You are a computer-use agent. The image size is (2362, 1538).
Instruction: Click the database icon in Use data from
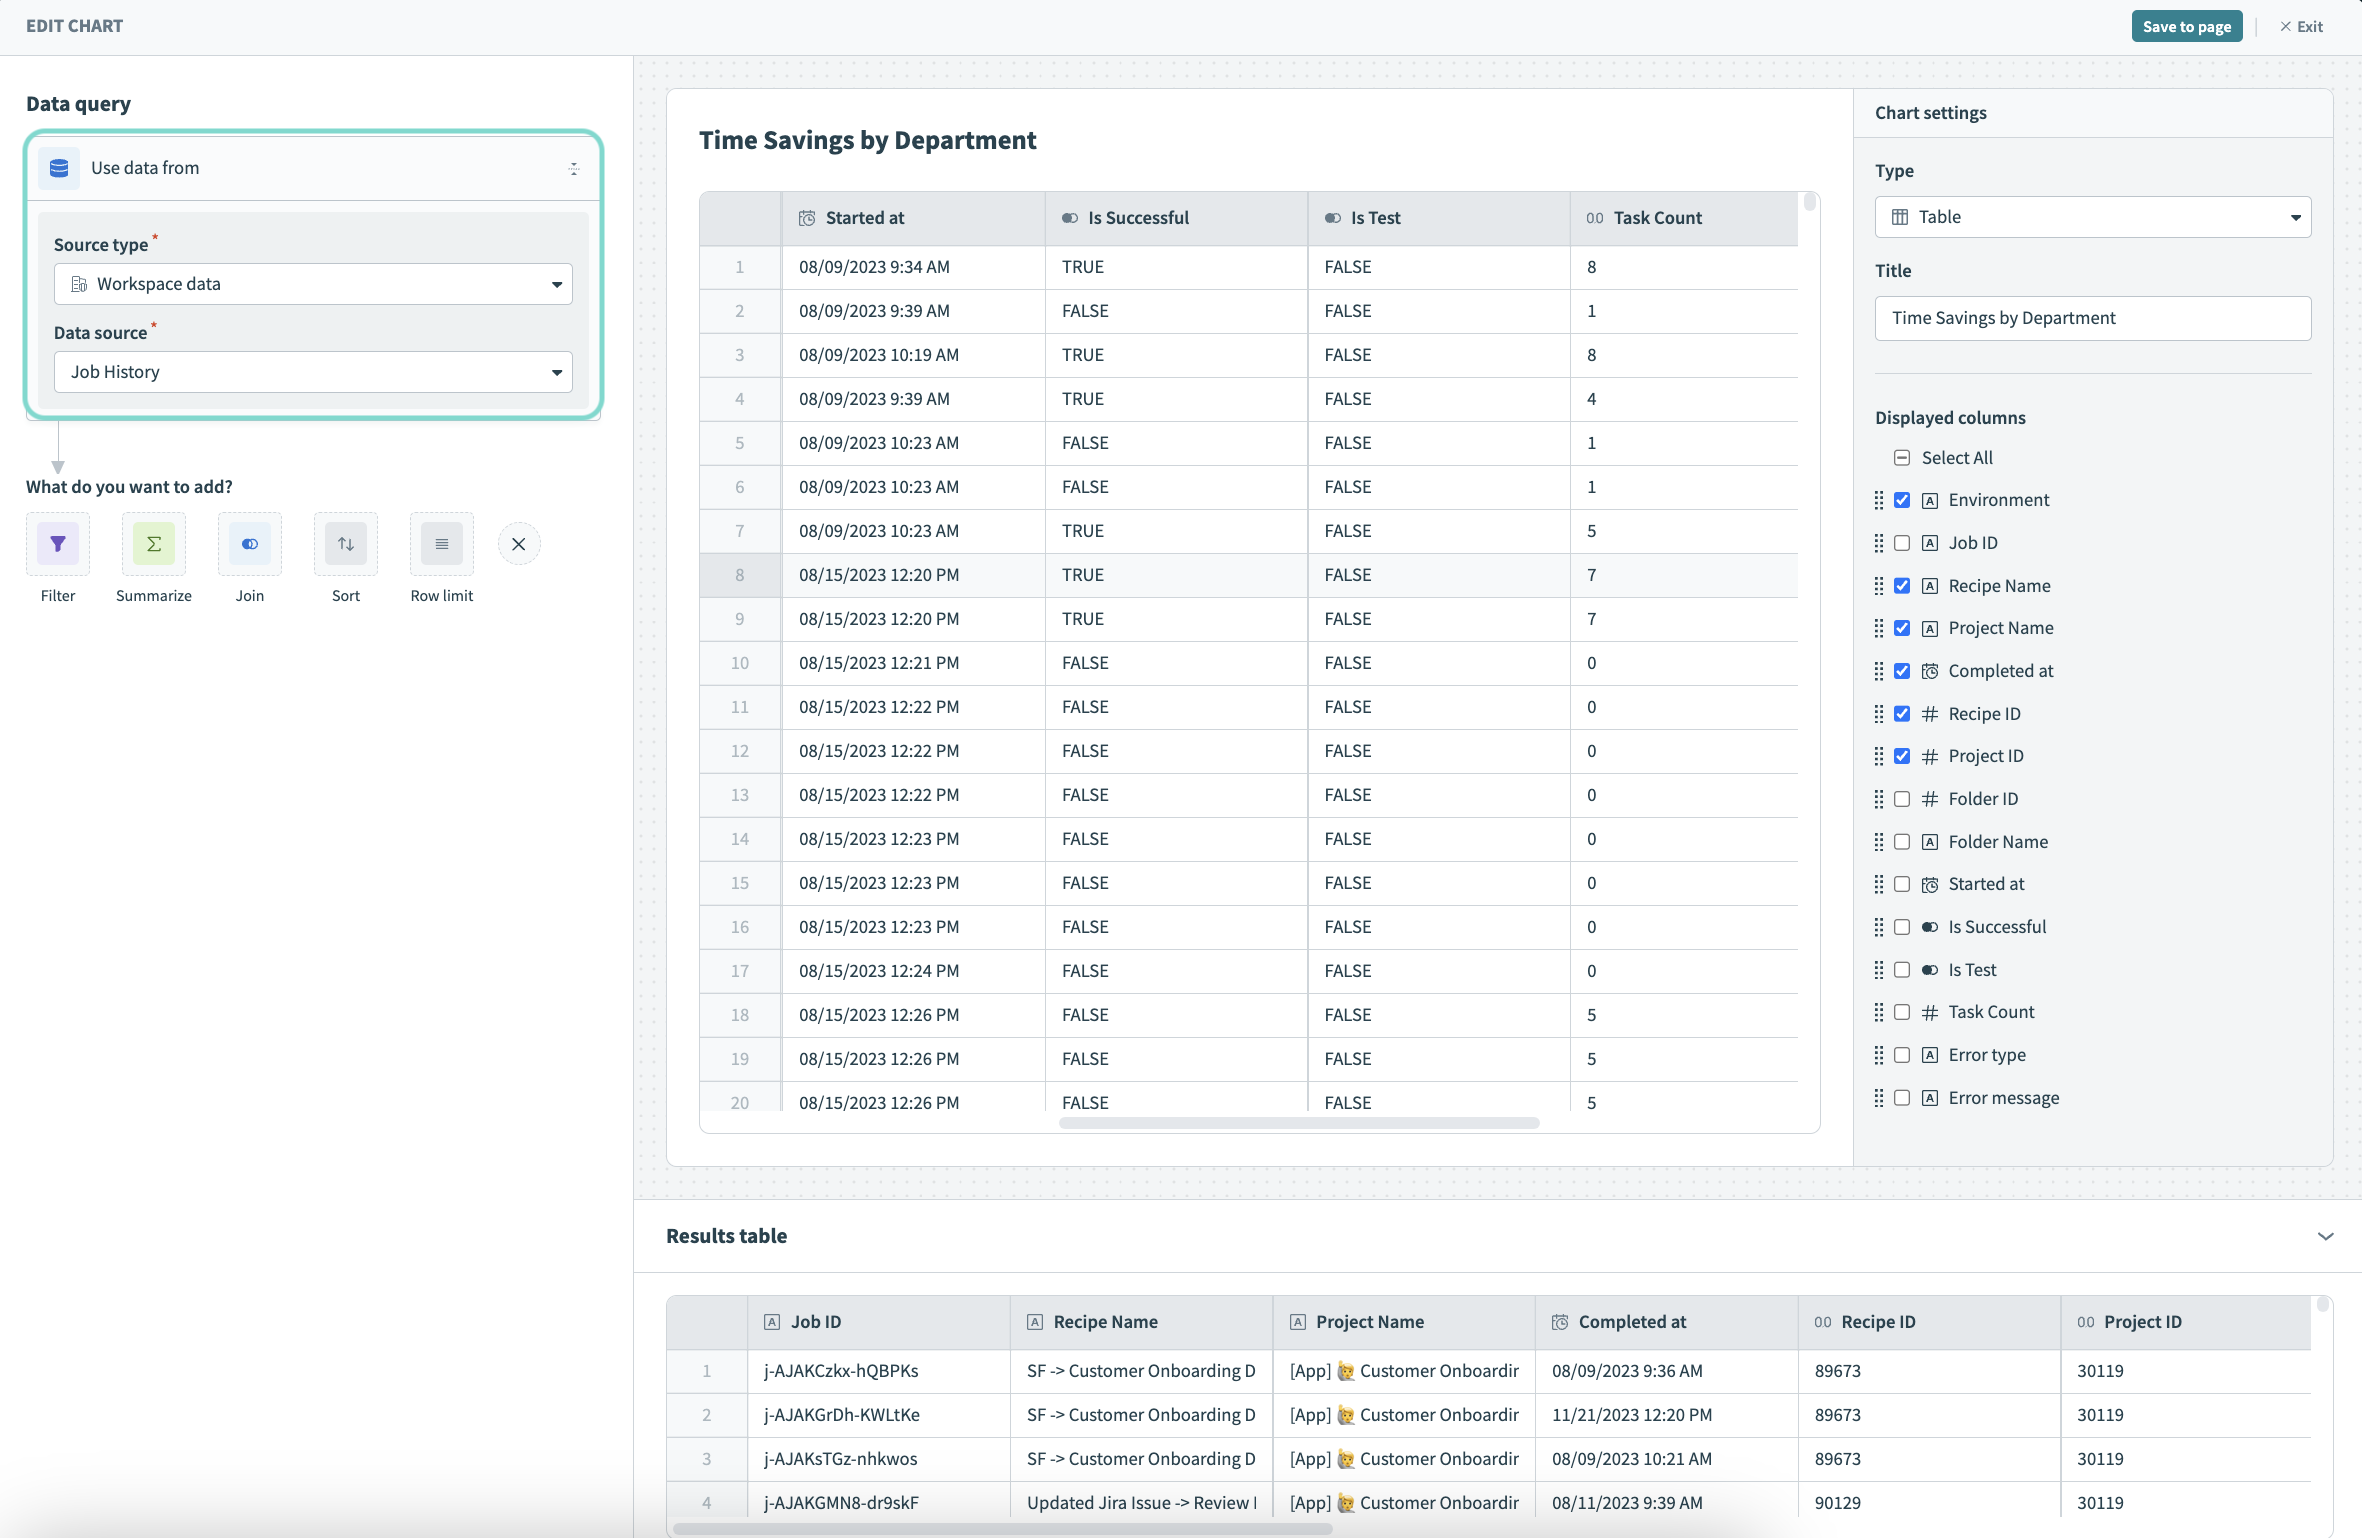(59, 168)
